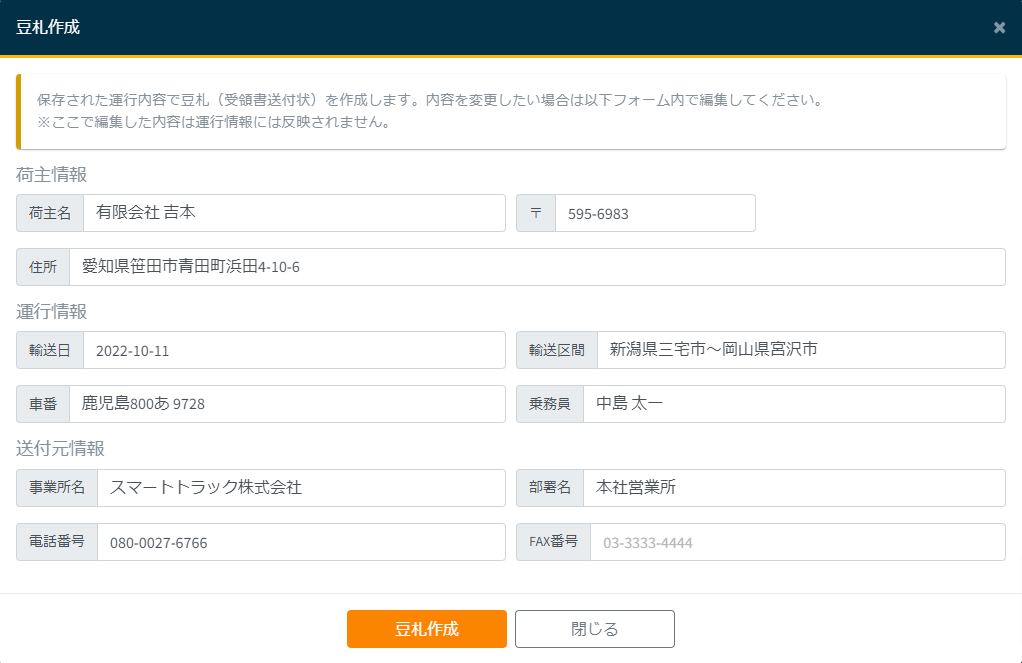
Task: Click the 部署名 field showing 本社営業所
Action: [793, 488]
